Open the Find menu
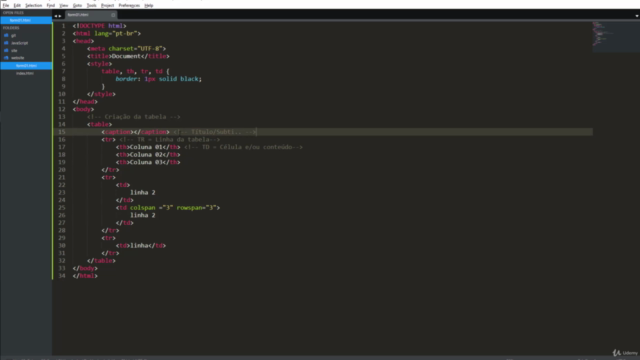Image resolution: width=640 pixels, height=360 pixels. [51, 5]
